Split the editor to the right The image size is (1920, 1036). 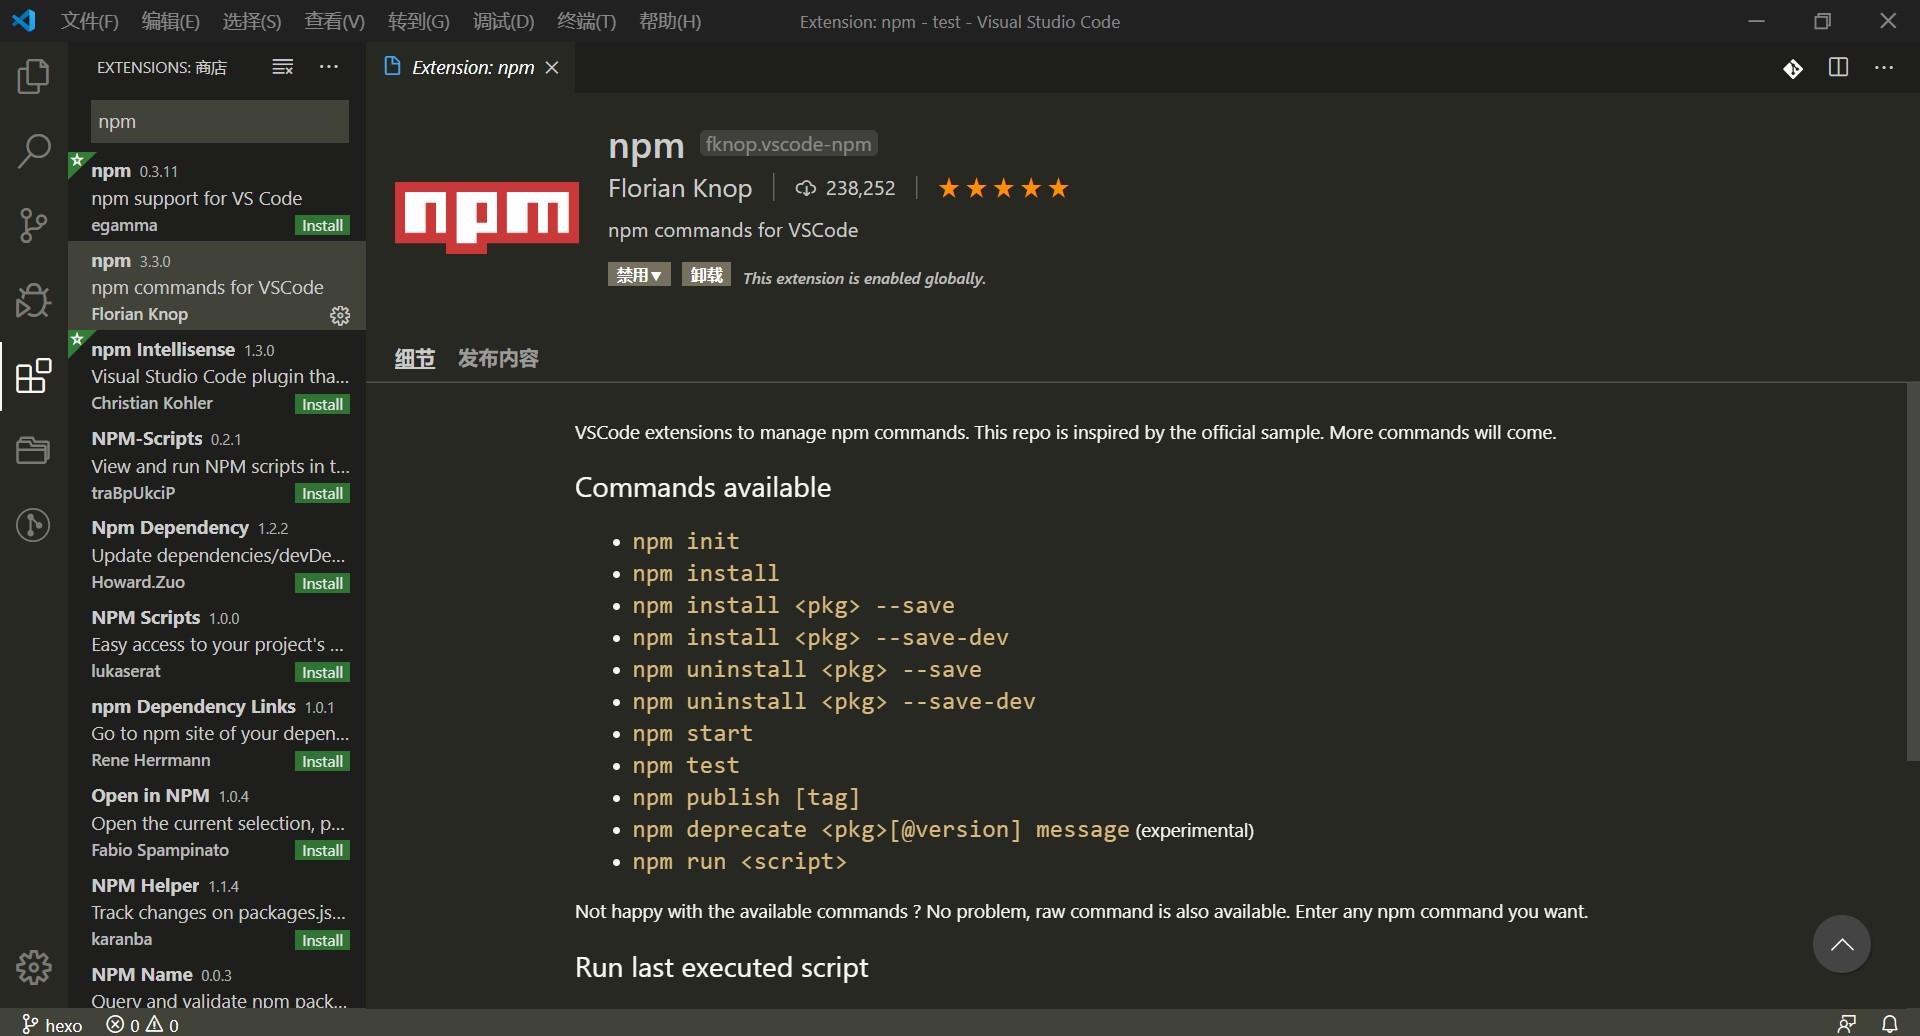click(x=1838, y=67)
